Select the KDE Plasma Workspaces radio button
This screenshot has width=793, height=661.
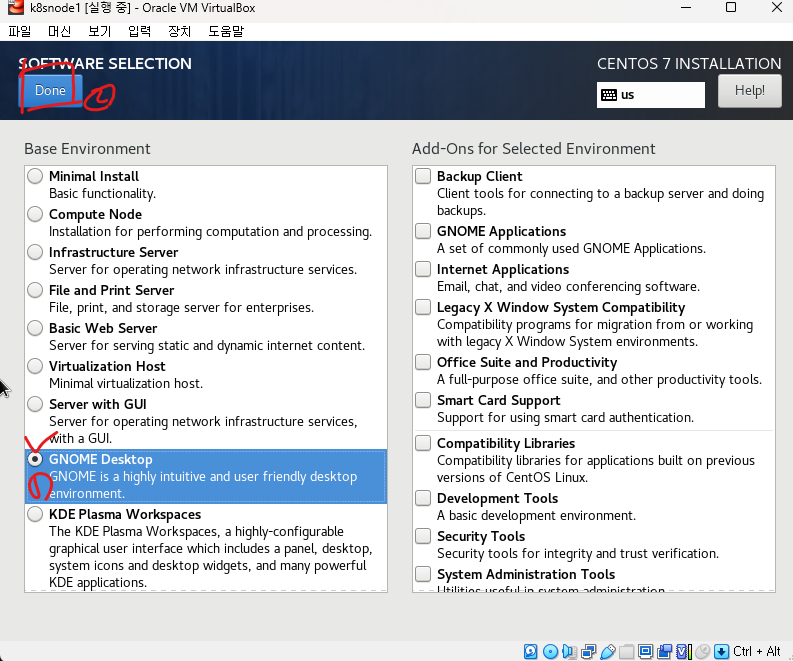tap(35, 514)
